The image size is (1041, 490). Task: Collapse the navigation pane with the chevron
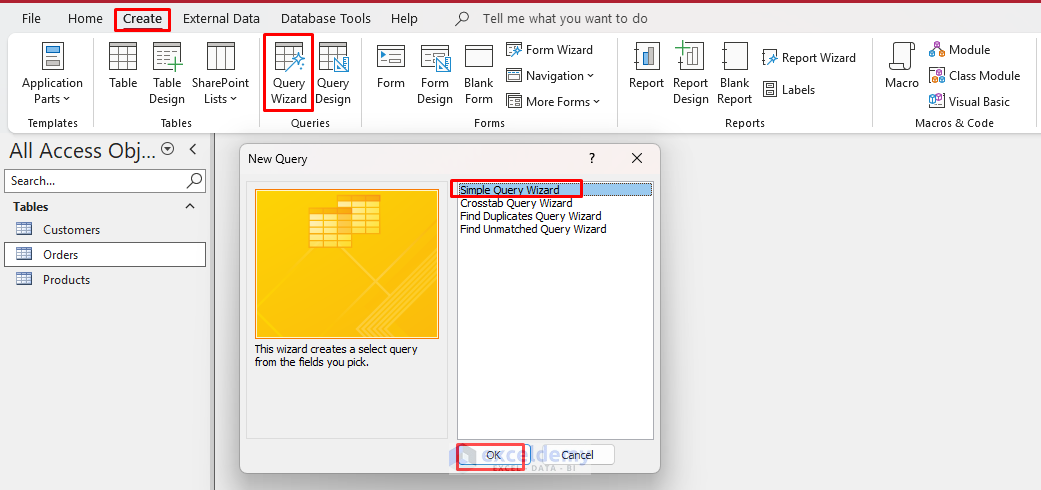(193, 149)
